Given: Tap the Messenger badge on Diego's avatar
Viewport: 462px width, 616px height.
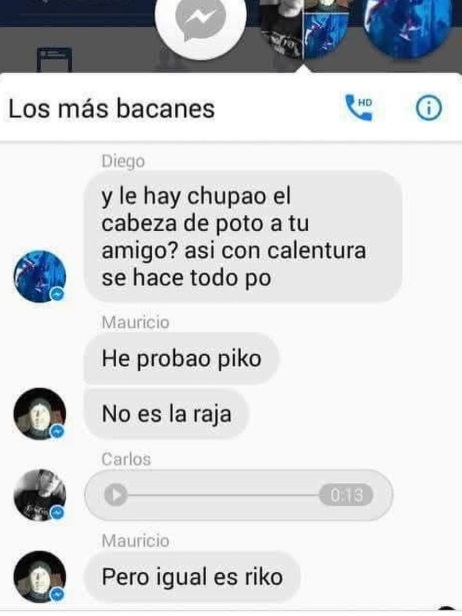Looking at the screenshot, I should point(57,294).
